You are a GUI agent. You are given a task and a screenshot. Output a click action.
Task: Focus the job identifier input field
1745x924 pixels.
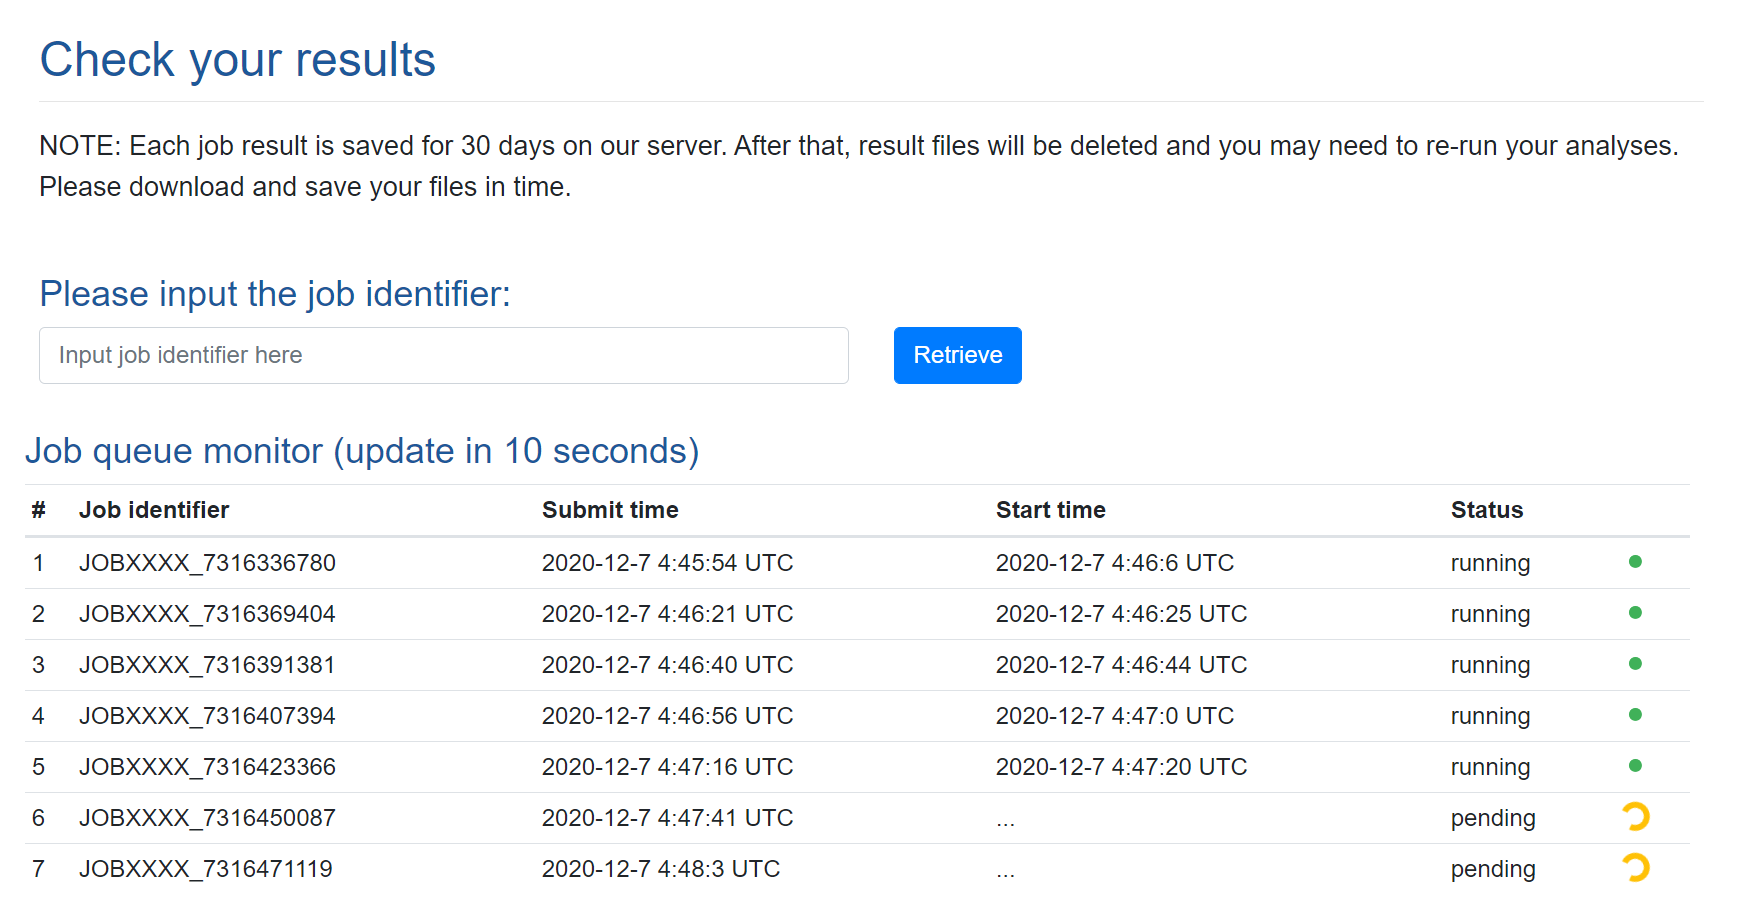tap(443, 356)
